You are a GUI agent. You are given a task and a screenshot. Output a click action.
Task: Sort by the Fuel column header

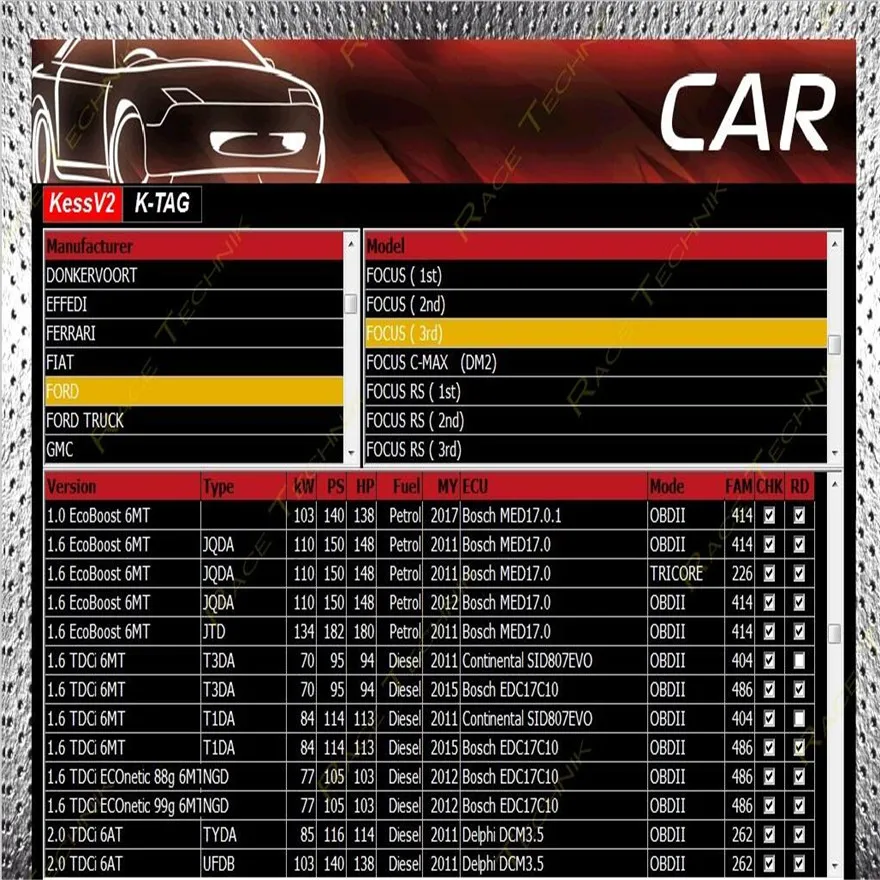pyautogui.click(x=400, y=486)
